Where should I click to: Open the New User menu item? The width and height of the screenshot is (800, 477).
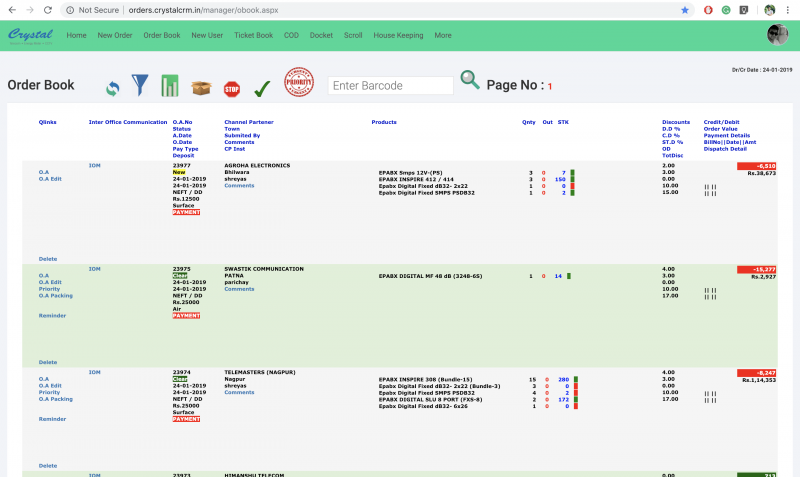pyautogui.click(x=207, y=35)
